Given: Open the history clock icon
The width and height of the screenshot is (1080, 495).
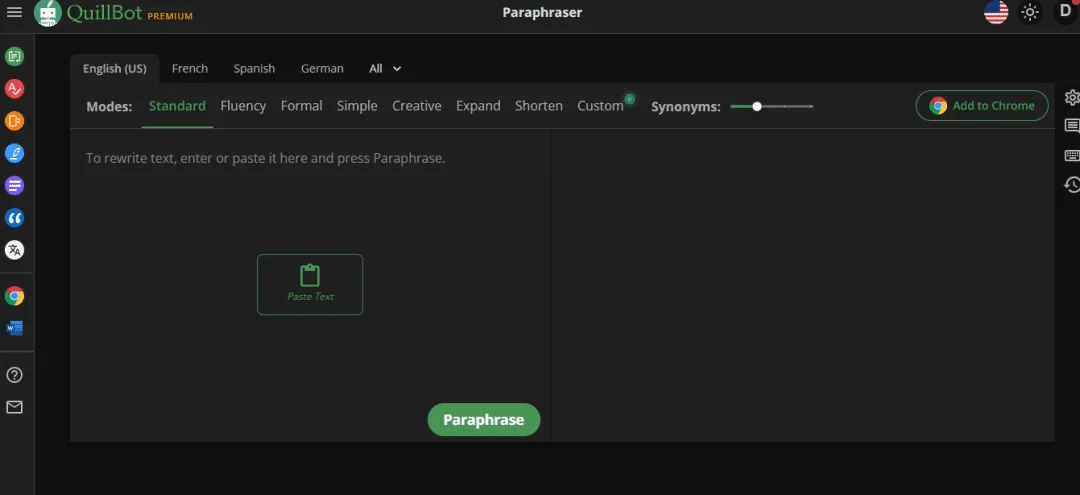Looking at the screenshot, I should click(1072, 184).
